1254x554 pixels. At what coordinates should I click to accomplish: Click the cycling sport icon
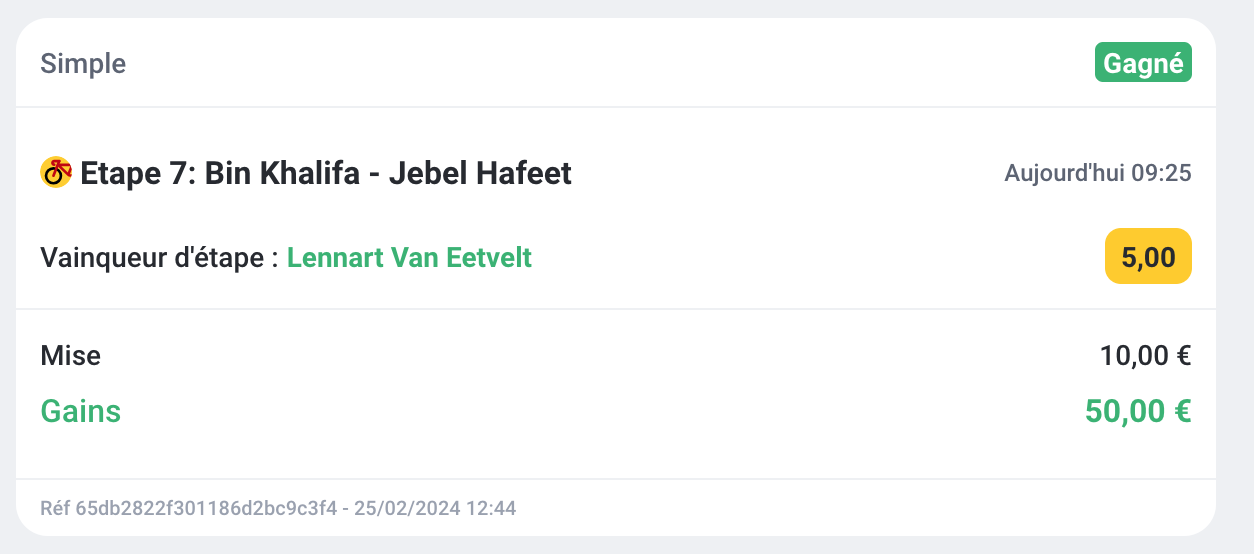(x=56, y=173)
